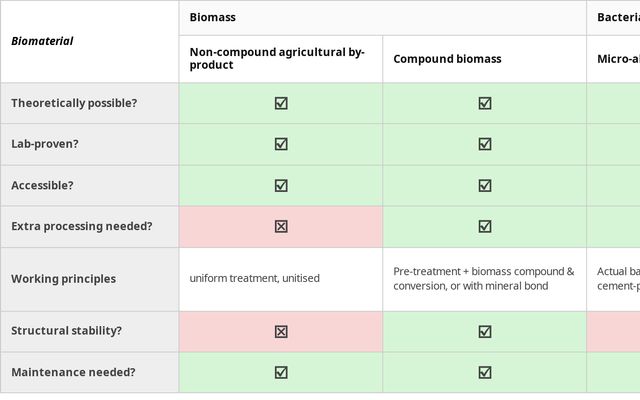Viewport: 640px width, 400px height.
Task: Select the Structural stability? row label
Action: (x=66, y=331)
